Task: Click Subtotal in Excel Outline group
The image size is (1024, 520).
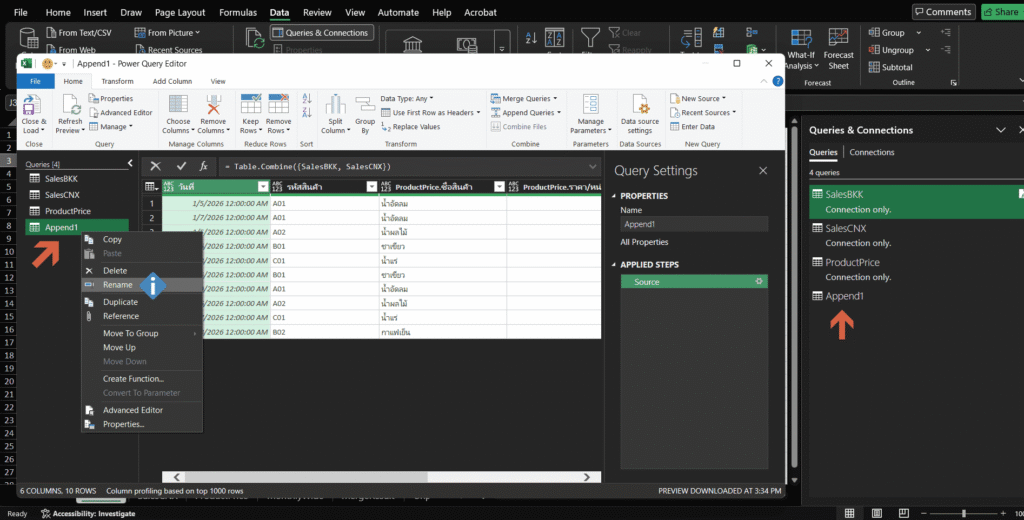Action: [891, 67]
